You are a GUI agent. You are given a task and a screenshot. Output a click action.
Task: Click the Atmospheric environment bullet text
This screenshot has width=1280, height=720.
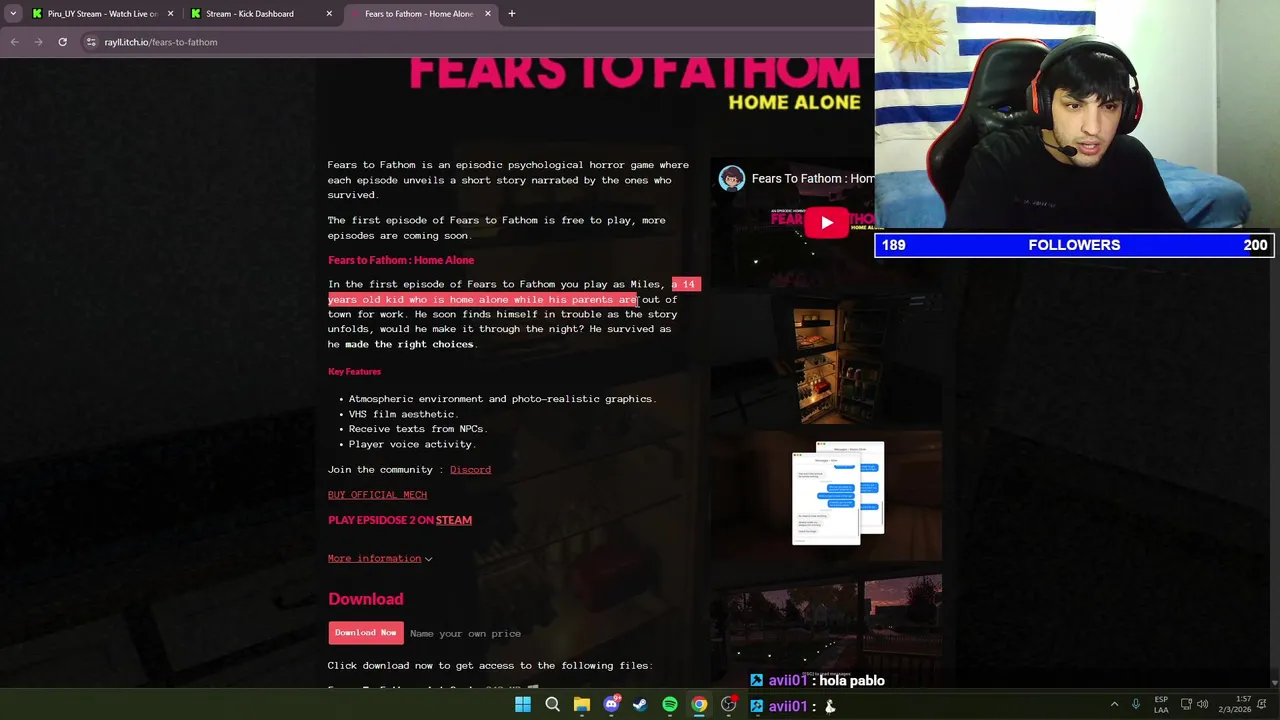click(x=502, y=399)
